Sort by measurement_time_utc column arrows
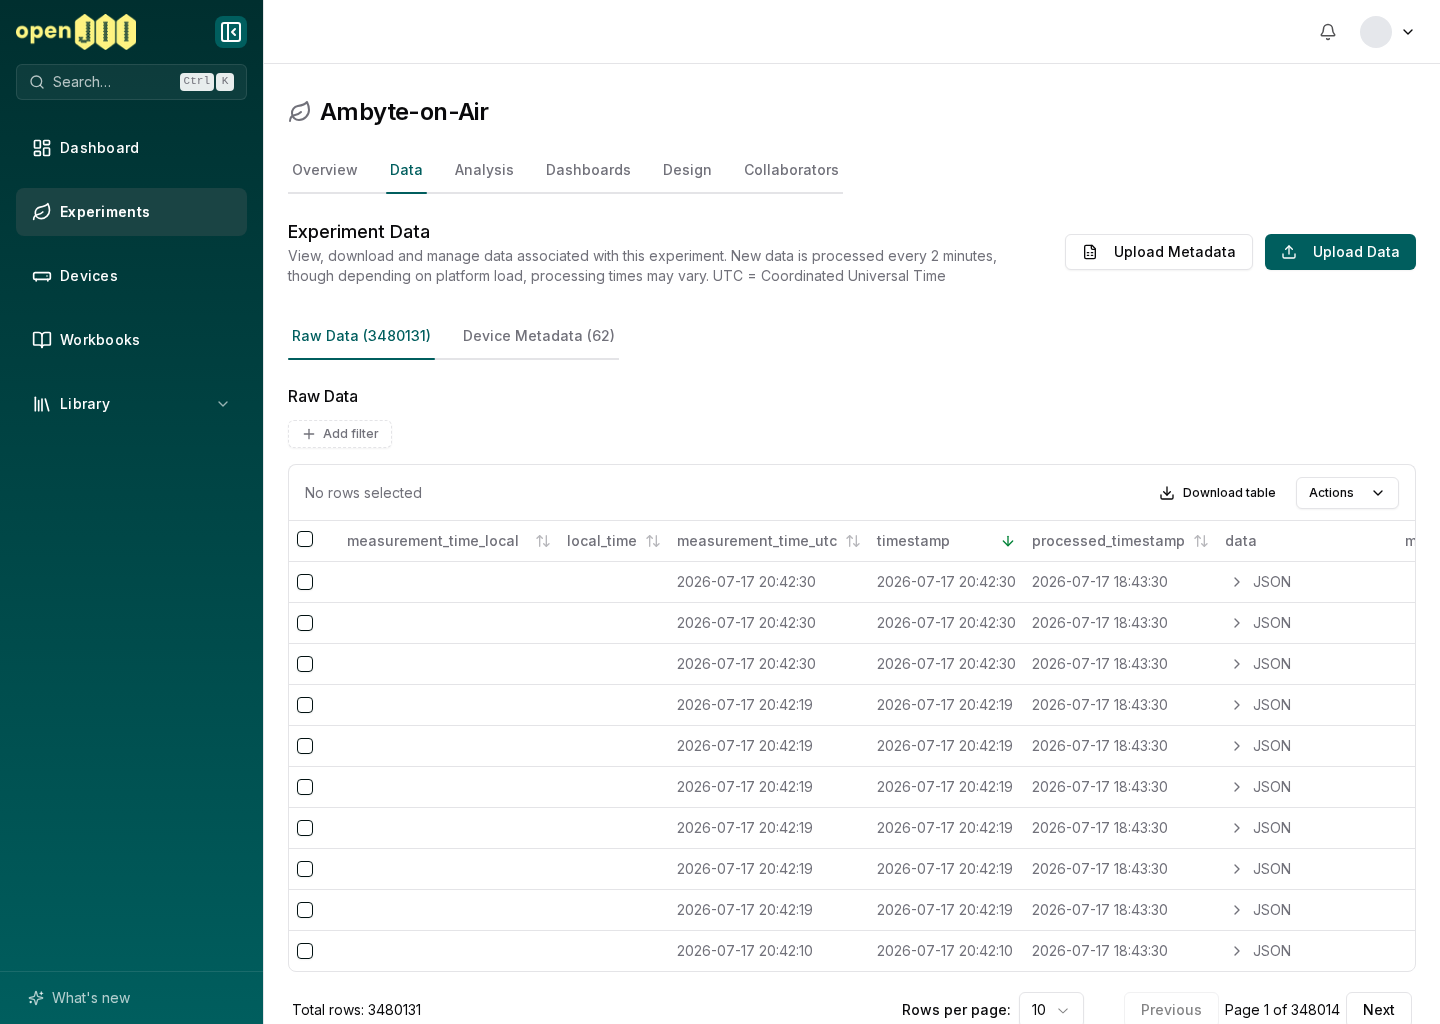 853,541
